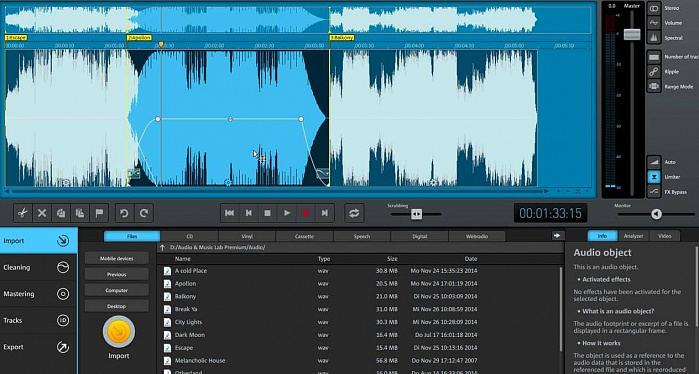The height and width of the screenshot is (374, 699).
Task: Stop playback
Action: (x=267, y=213)
